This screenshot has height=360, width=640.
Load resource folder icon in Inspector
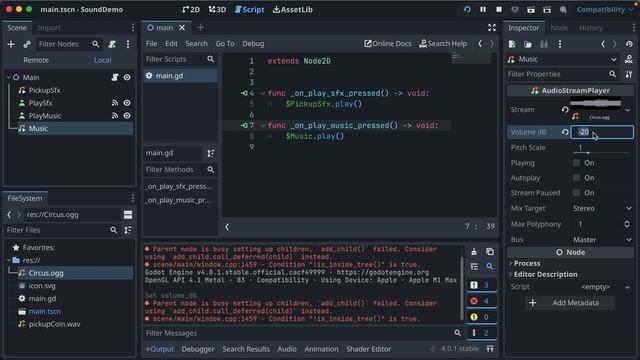click(x=528, y=44)
